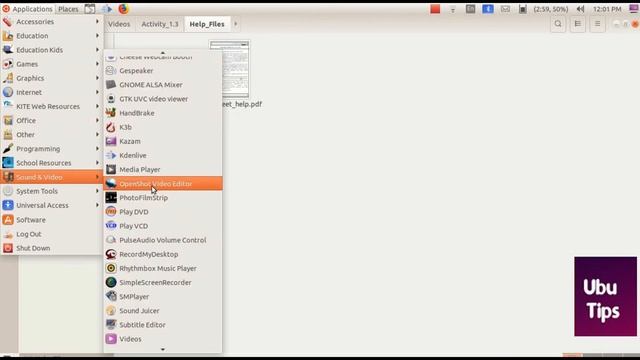Launch Subtitle Editor icon
Screen dimensions: 640x360
tap(111, 324)
